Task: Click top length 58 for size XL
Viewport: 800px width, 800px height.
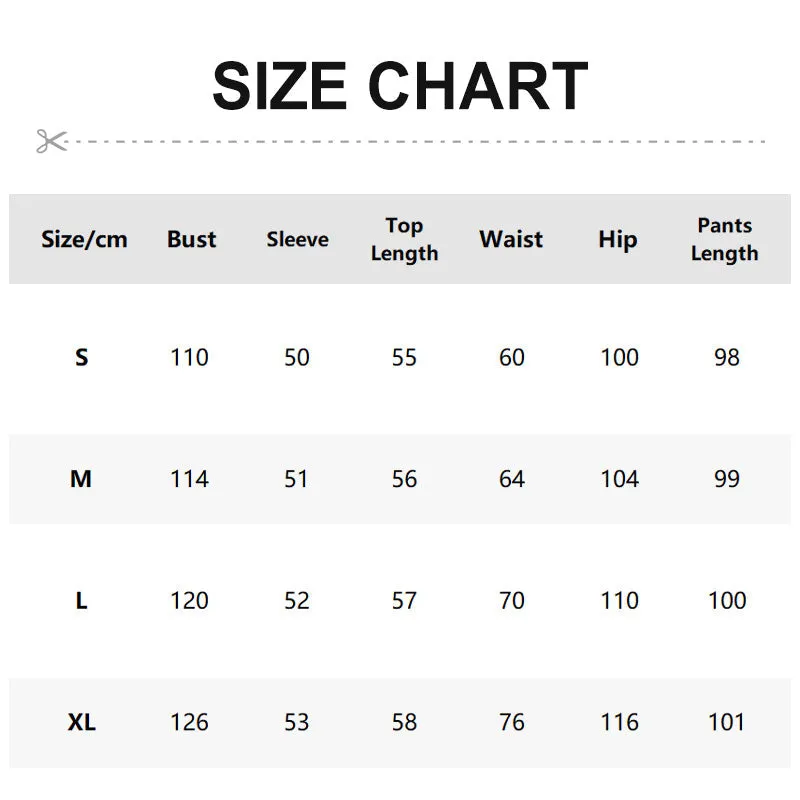Action: (404, 722)
